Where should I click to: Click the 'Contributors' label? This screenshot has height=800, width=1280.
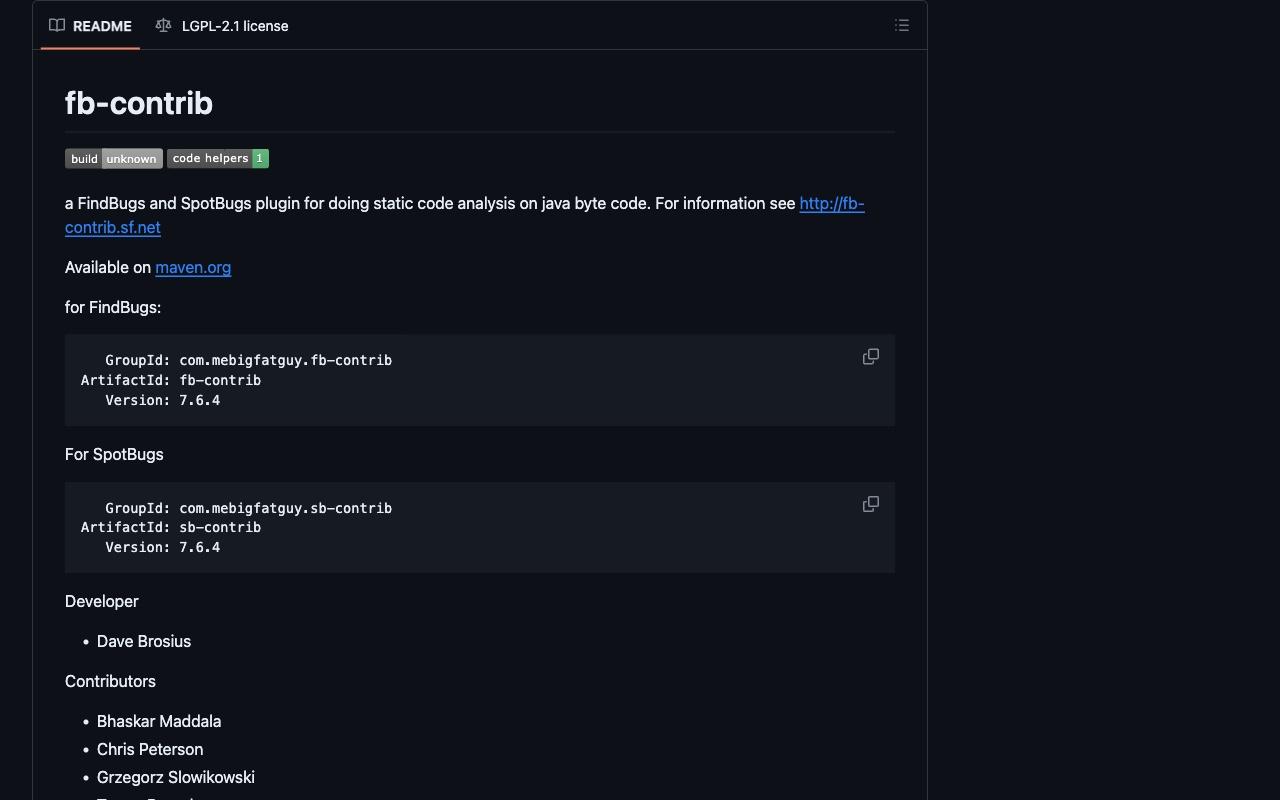click(x=110, y=681)
